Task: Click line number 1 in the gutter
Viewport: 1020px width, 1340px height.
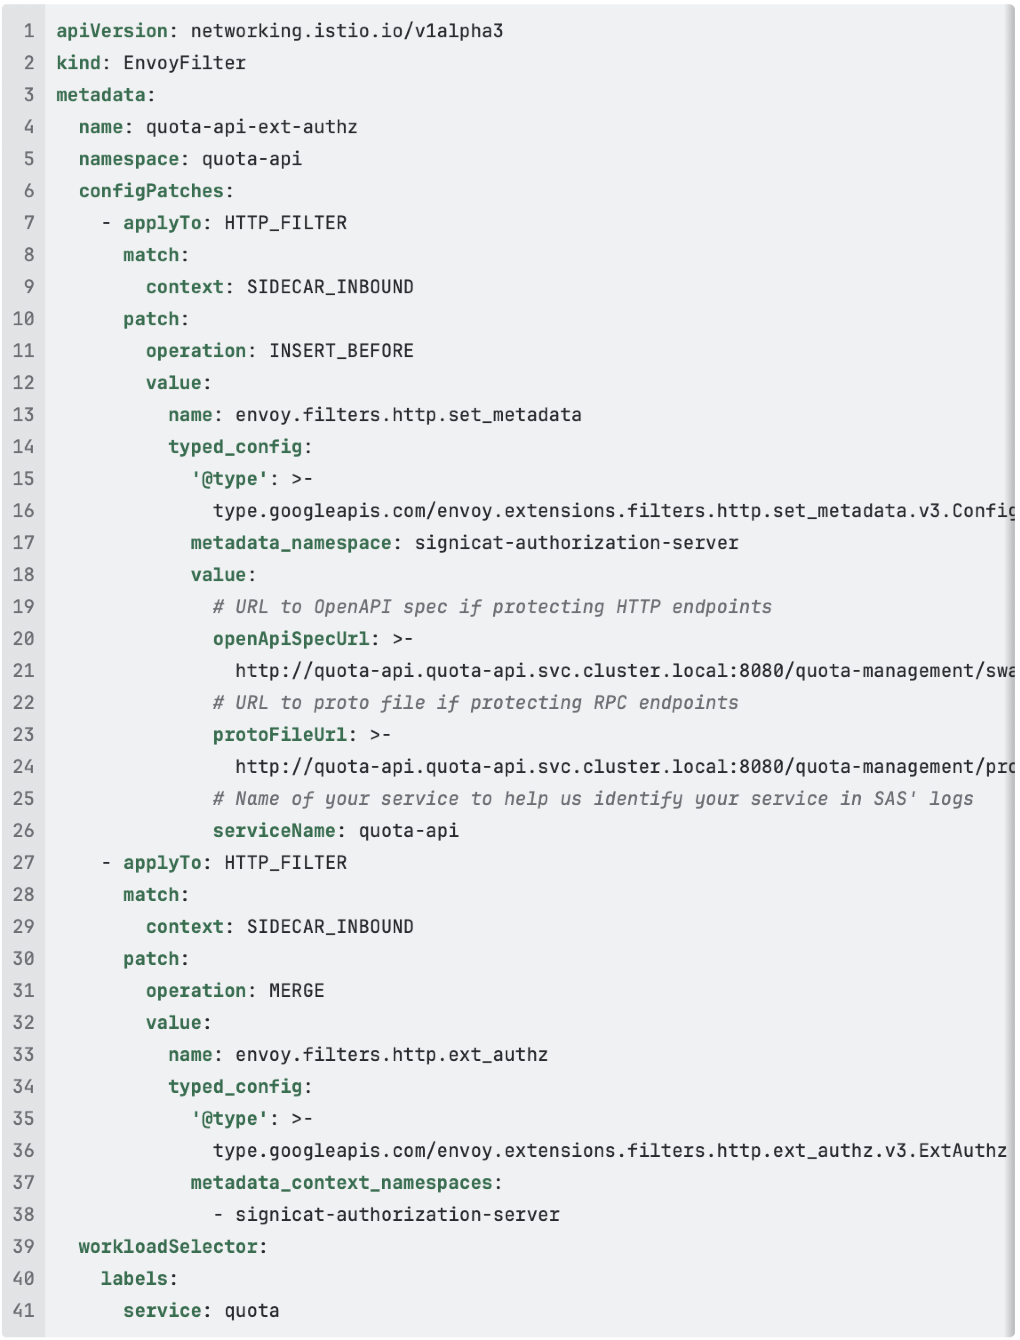Action: coord(29,31)
